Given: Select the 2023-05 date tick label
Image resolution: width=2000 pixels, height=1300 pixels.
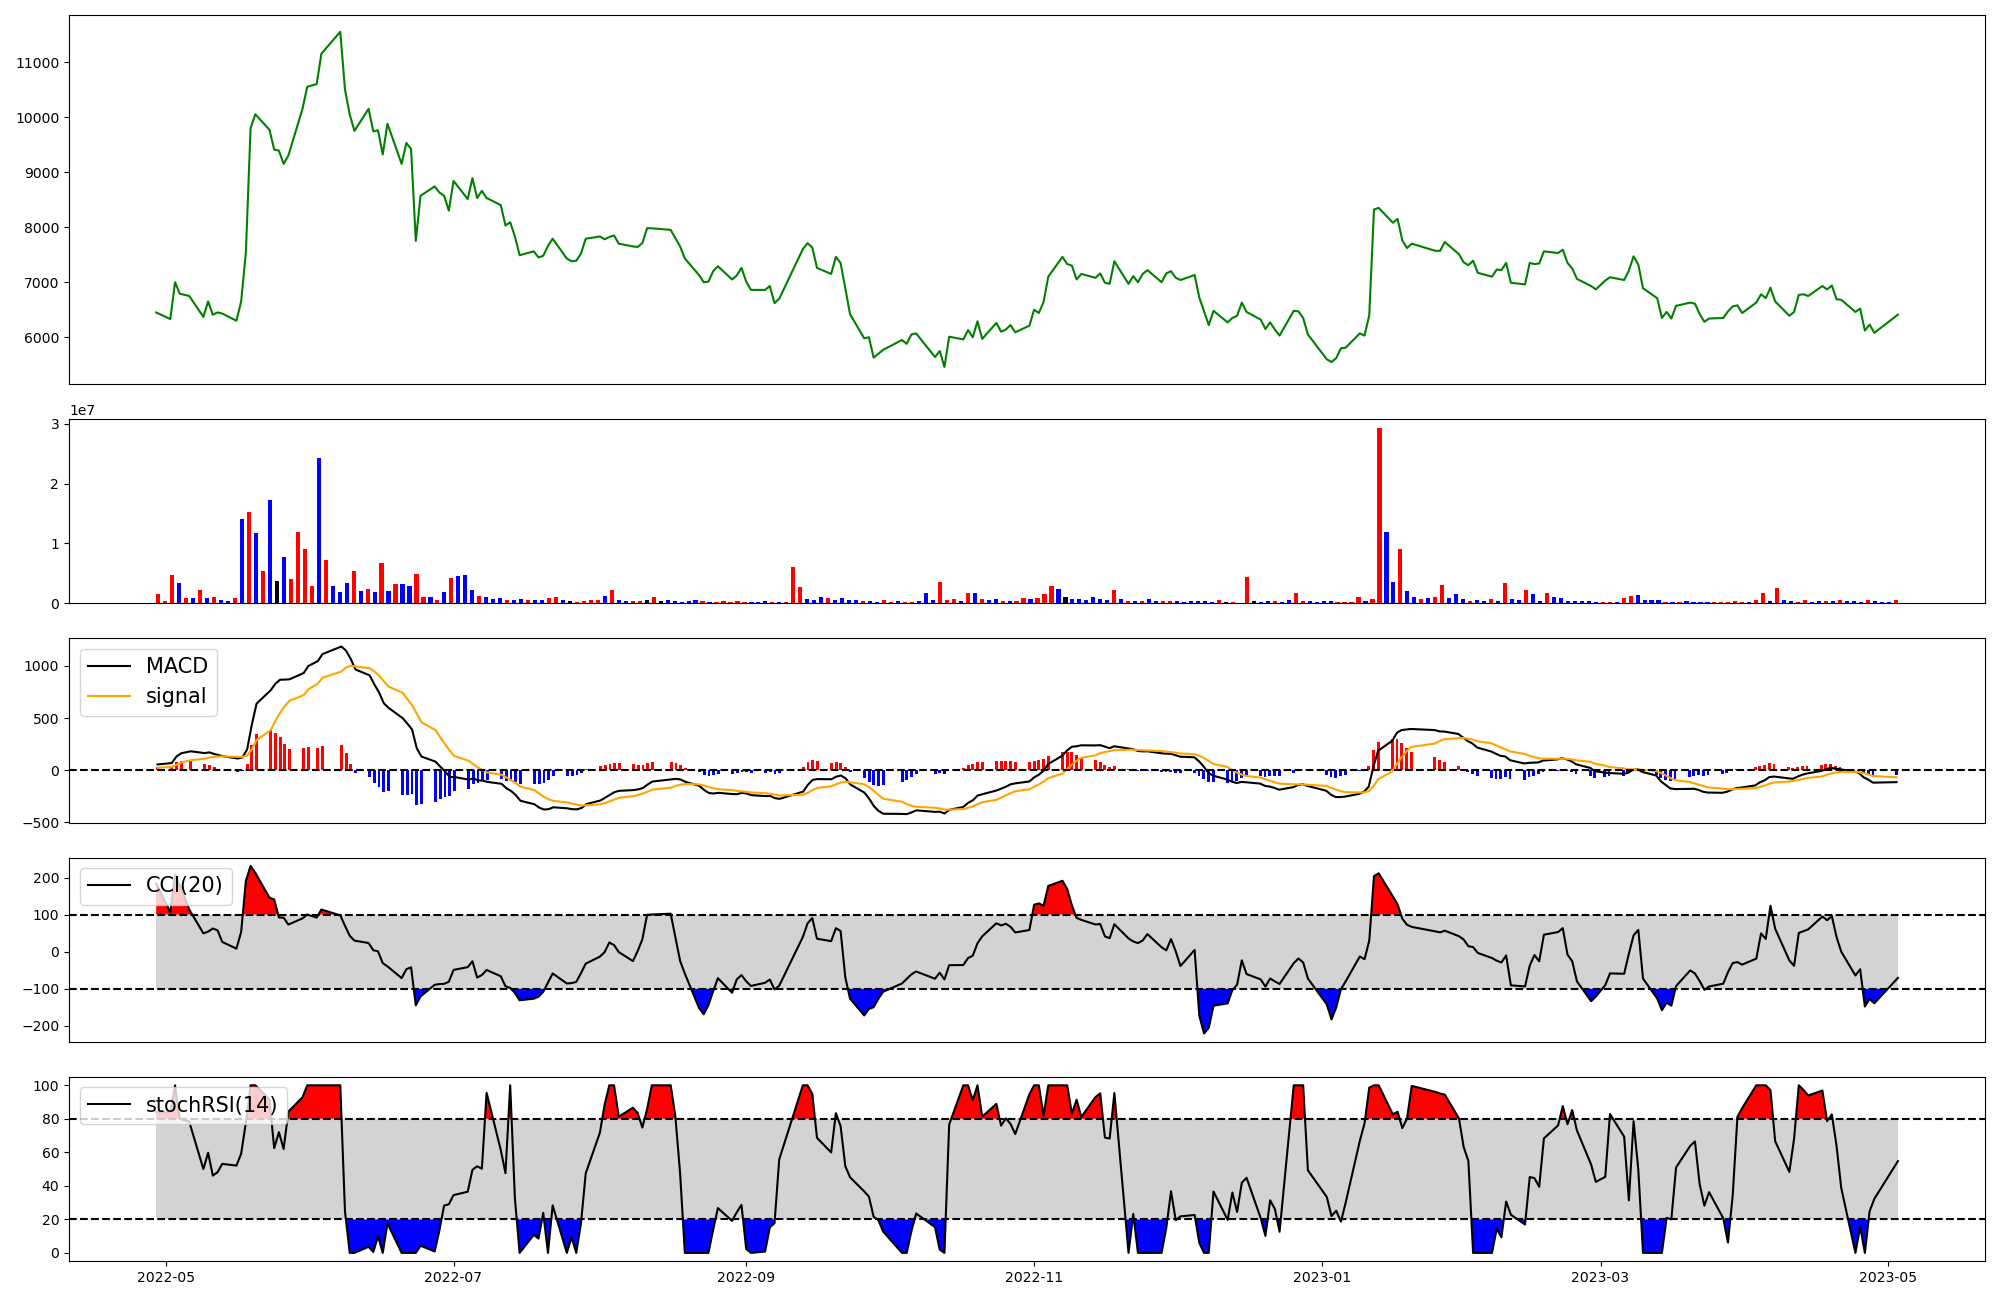Looking at the screenshot, I should (1888, 1277).
